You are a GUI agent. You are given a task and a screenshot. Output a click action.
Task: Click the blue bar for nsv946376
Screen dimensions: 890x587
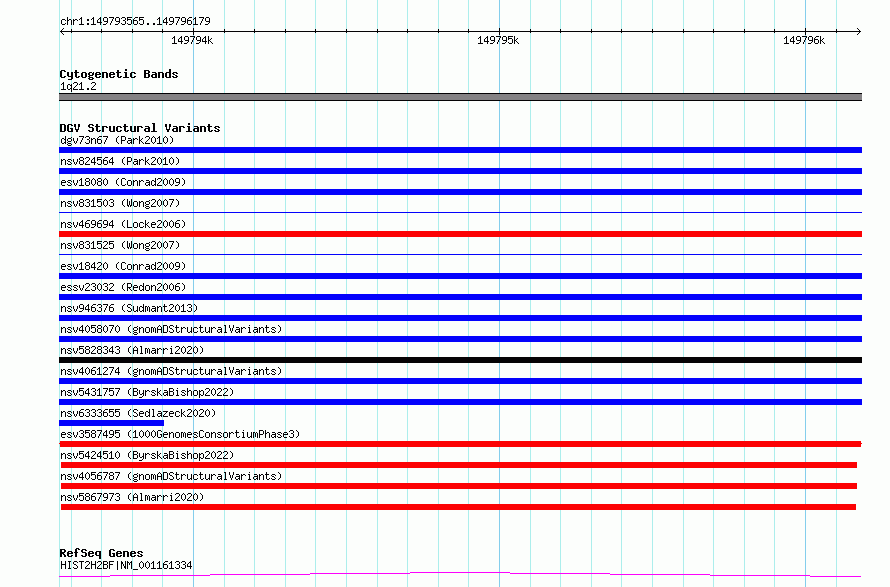[x=460, y=318]
